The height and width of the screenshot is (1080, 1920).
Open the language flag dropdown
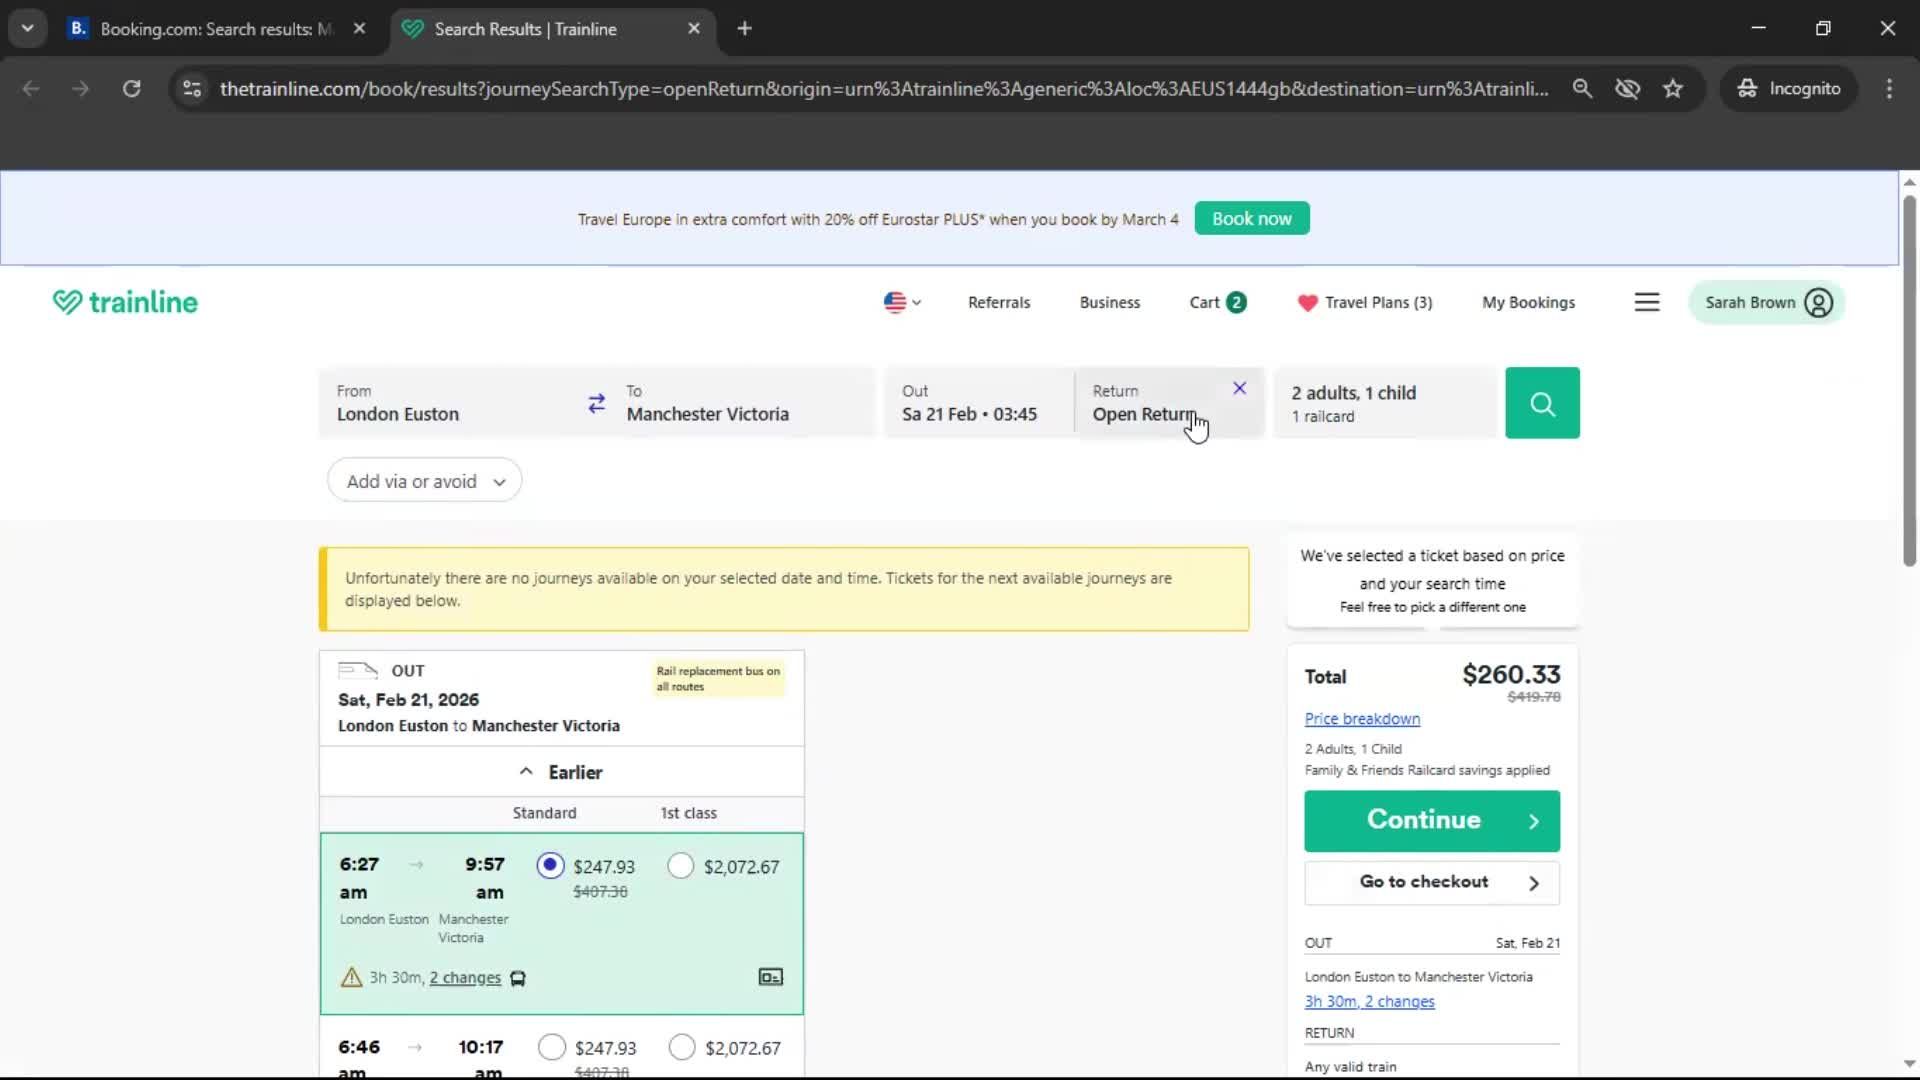coord(901,302)
